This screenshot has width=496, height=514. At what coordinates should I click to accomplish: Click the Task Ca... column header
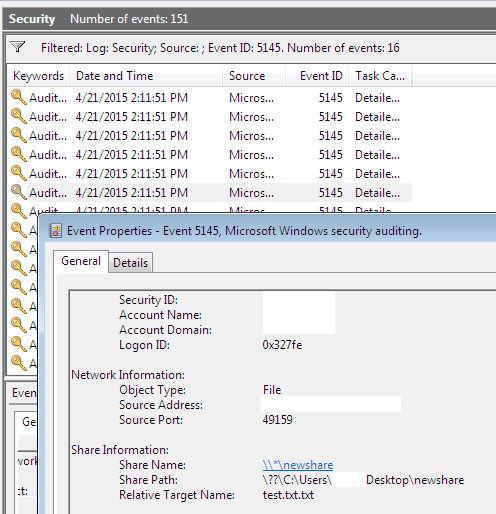(380, 76)
